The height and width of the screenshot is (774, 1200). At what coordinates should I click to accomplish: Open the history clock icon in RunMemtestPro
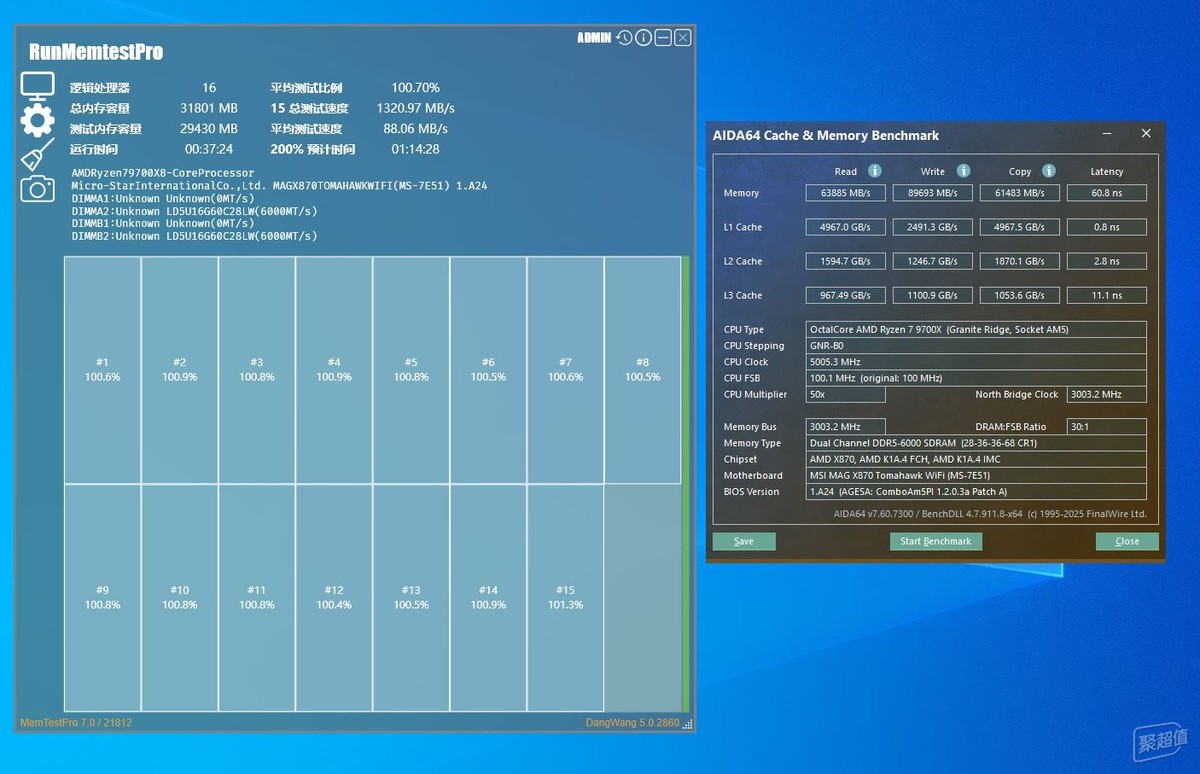click(624, 38)
